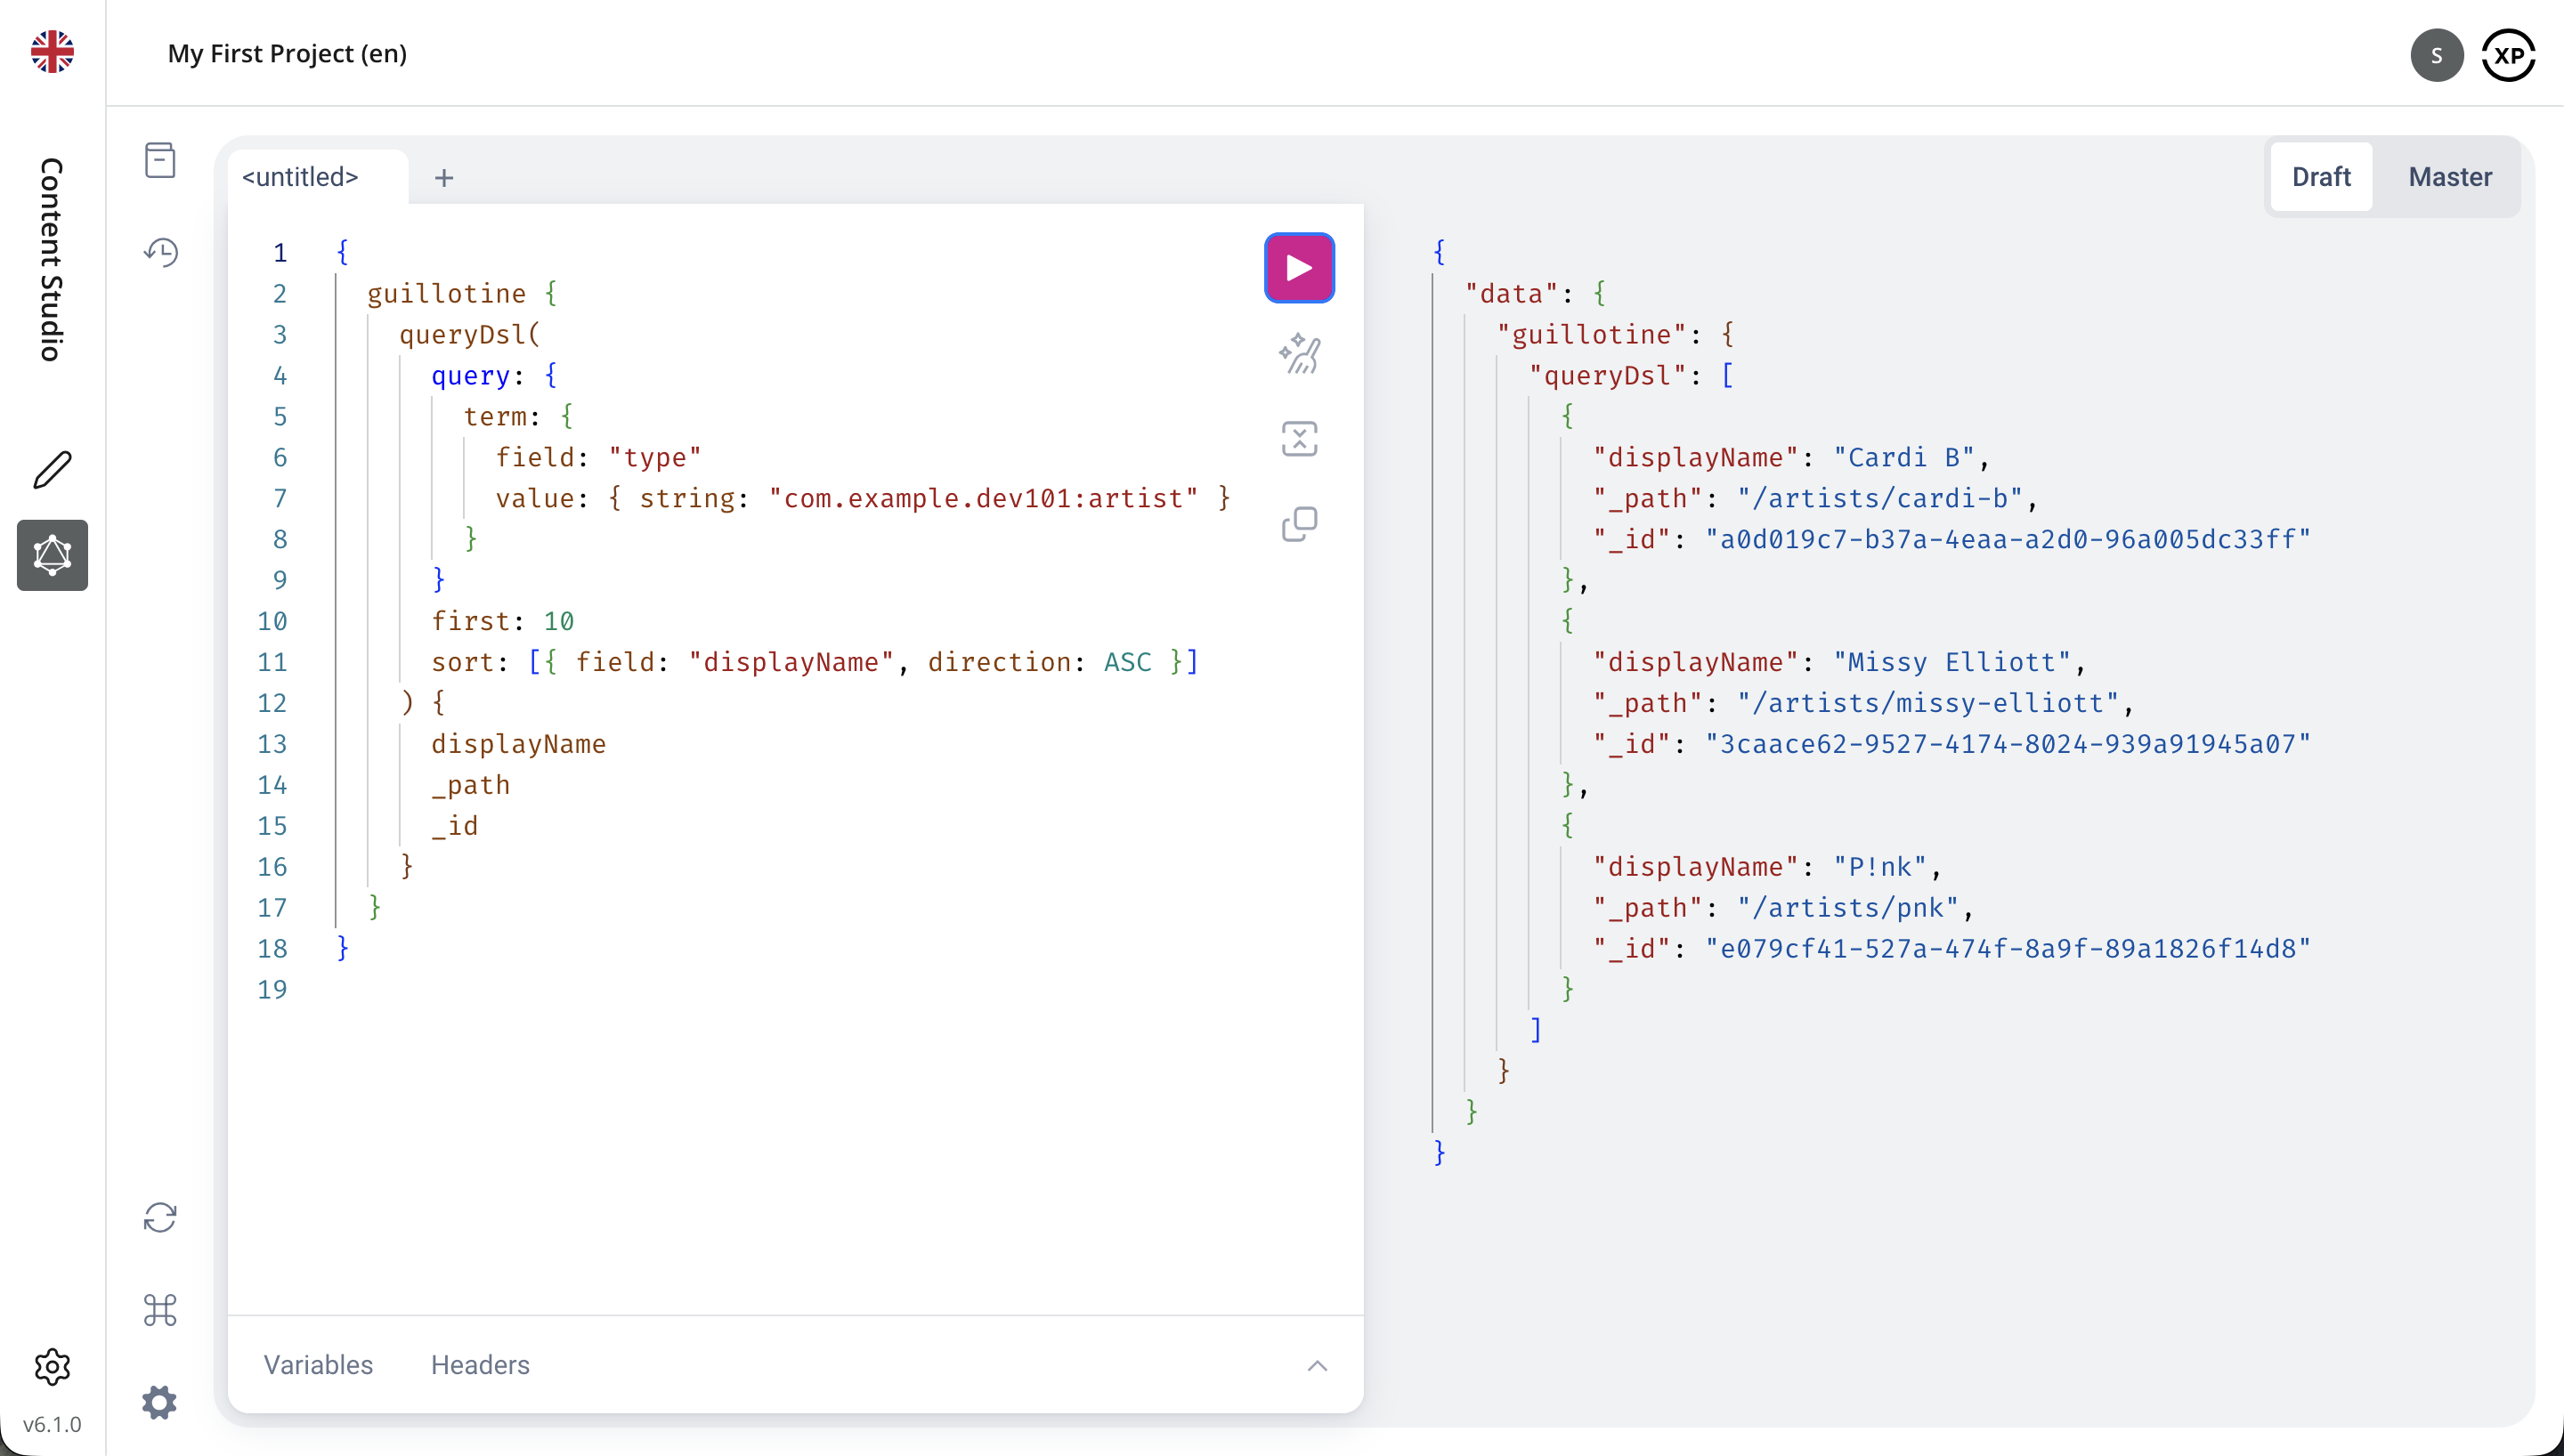
Task: Open the XP launcher menu
Action: point(2508,55)
